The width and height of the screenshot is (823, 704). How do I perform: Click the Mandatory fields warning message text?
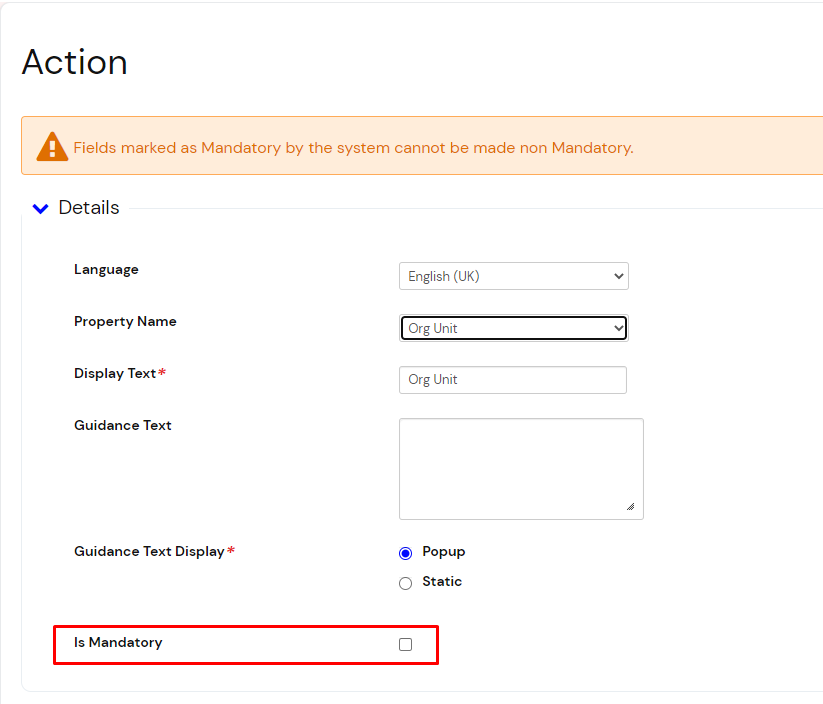click(353, 148)
